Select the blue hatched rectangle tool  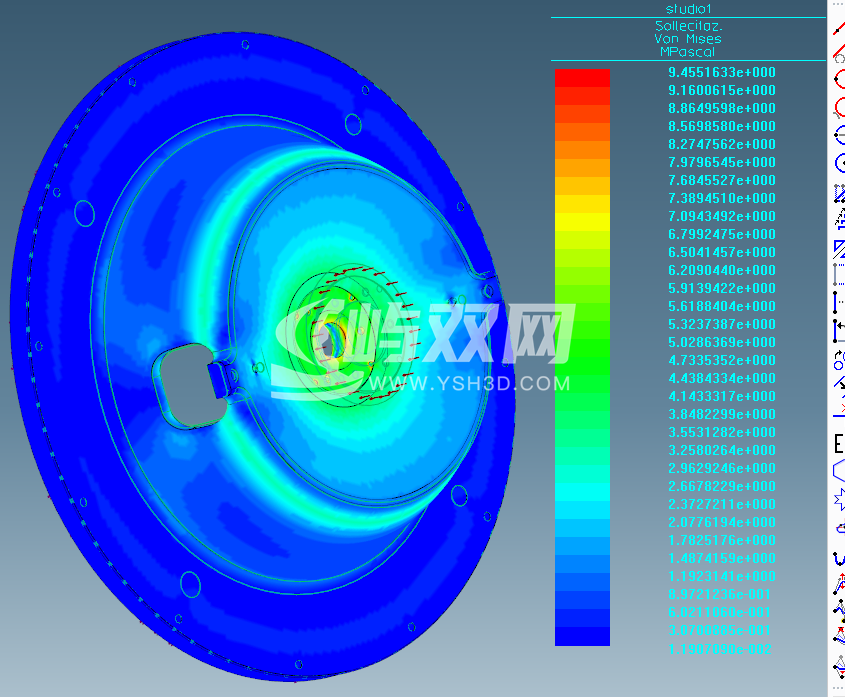pos(839,193)
